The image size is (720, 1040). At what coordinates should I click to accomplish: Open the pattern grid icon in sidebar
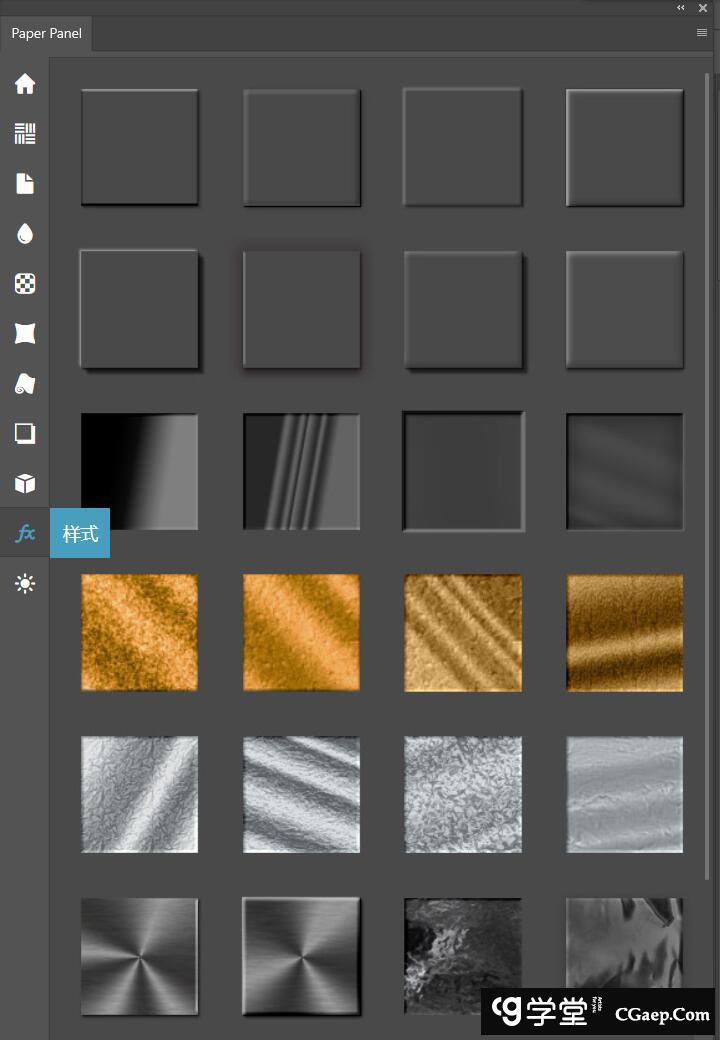tap(25, 134)
